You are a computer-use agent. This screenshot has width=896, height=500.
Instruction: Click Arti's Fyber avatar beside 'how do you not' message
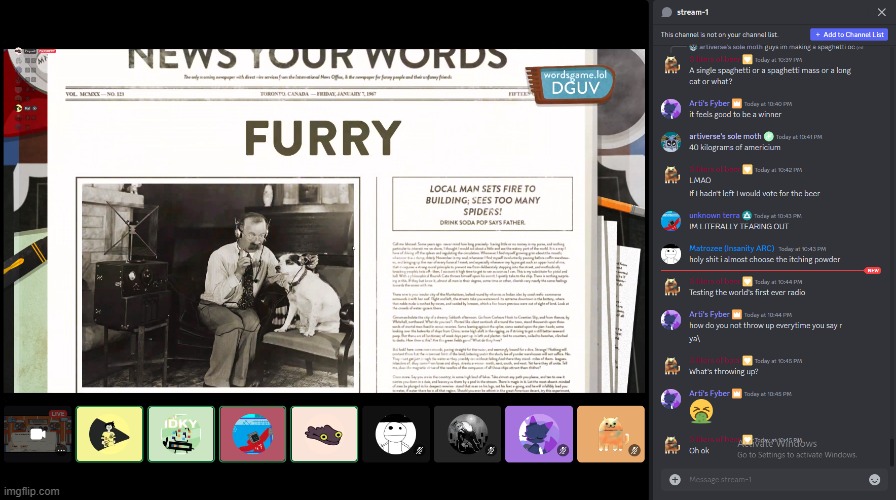coord(671,319)
